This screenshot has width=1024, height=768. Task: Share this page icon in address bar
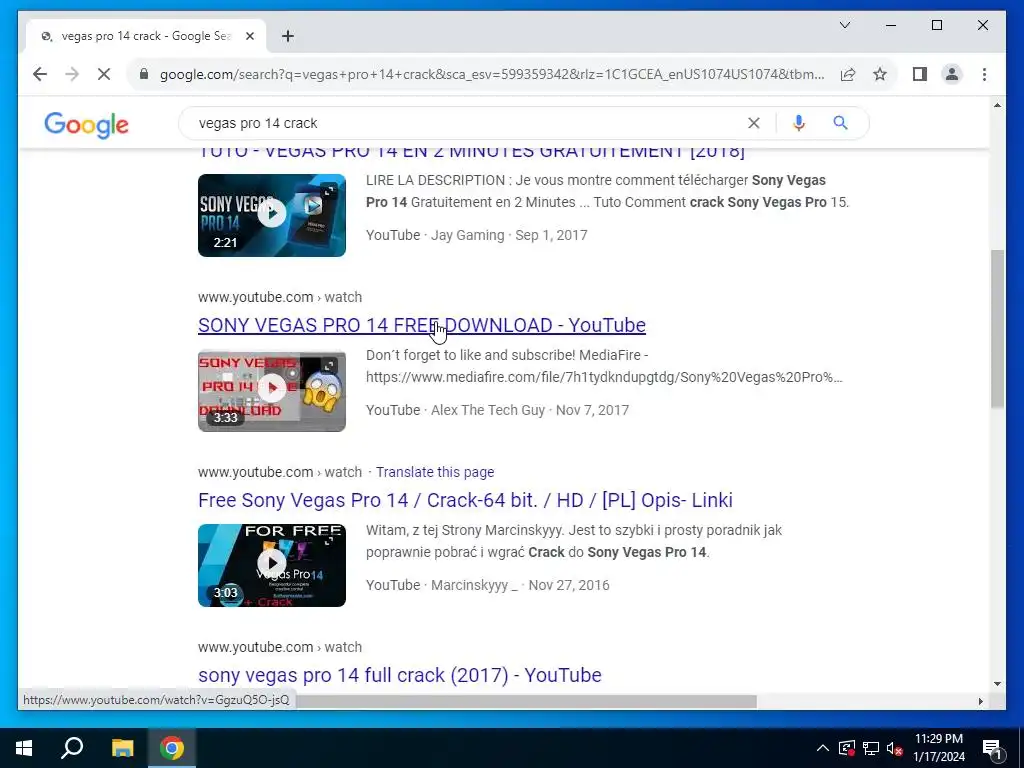click(x=848, y=74)
